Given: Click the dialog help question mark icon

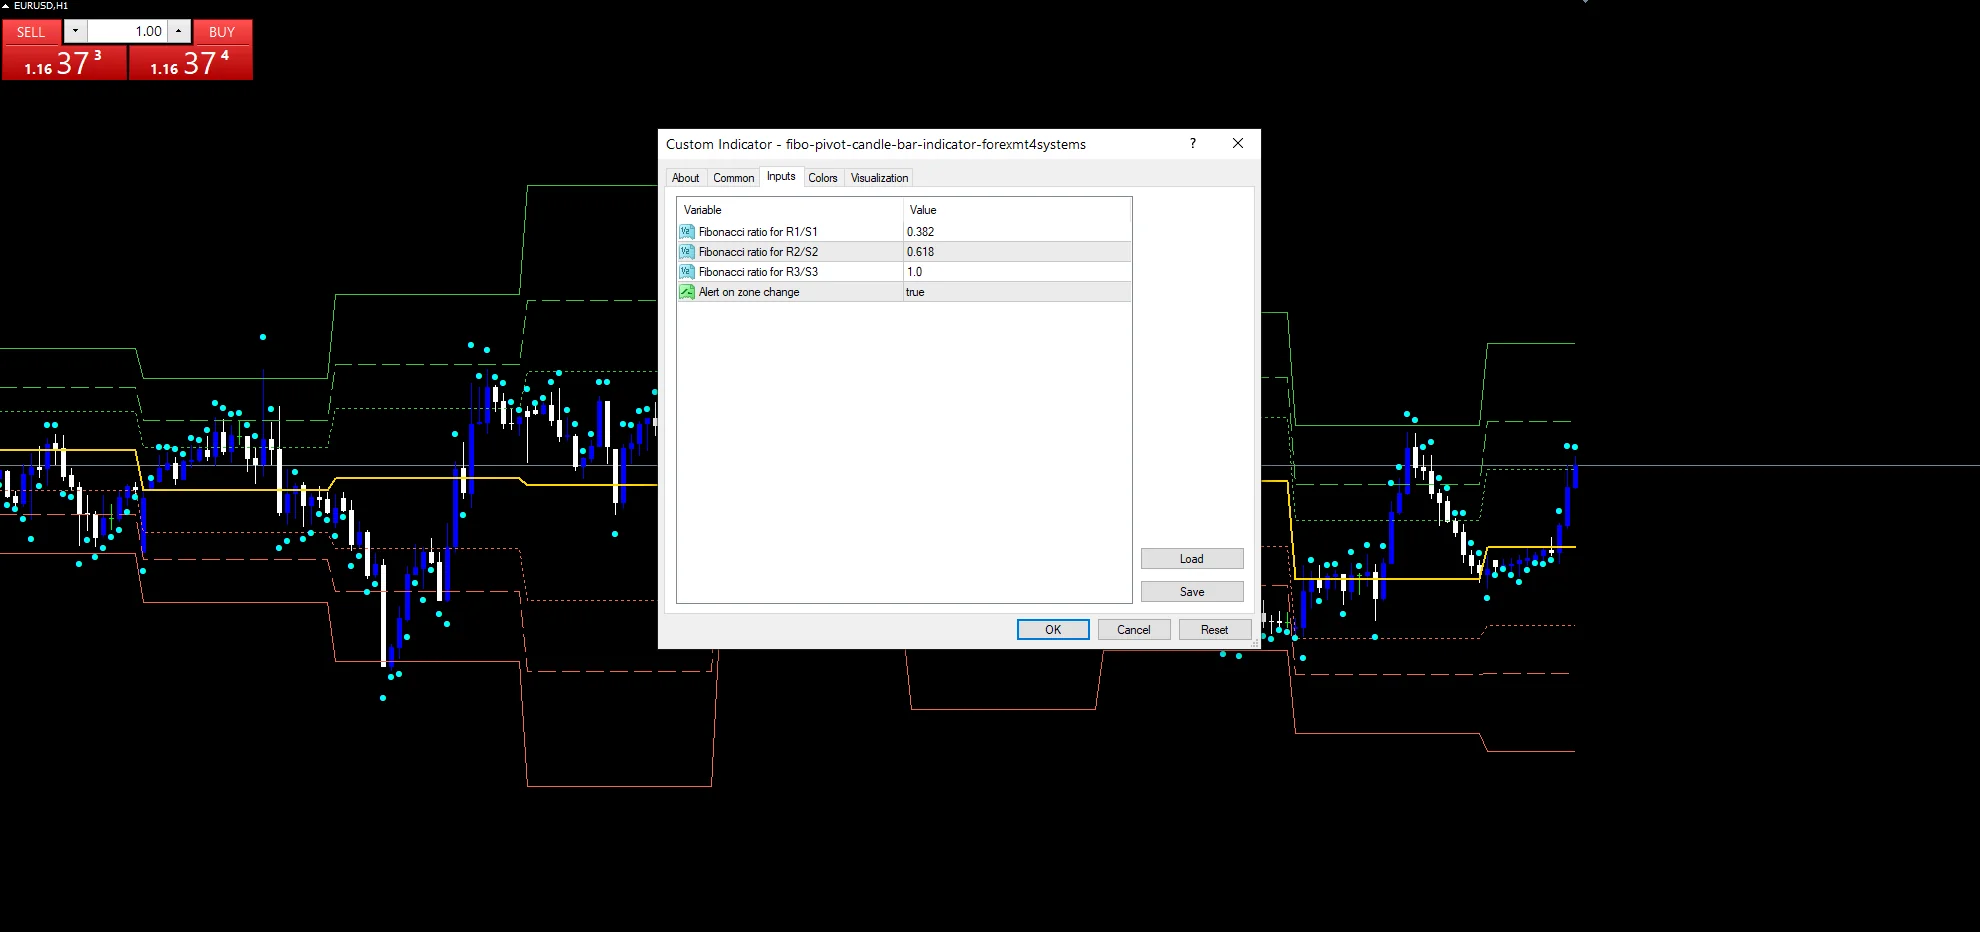Looking at the screenshot, I should [1192, 144].
